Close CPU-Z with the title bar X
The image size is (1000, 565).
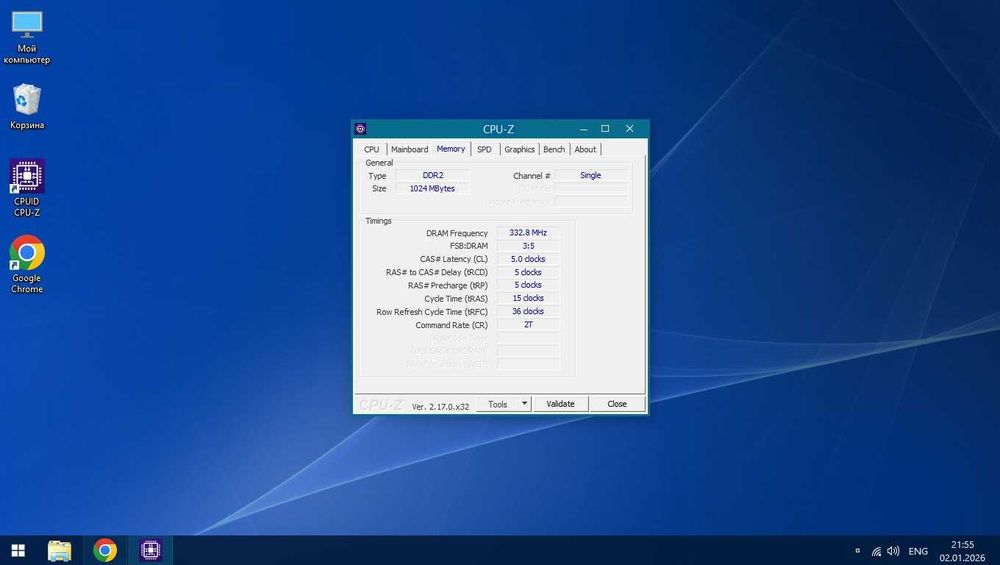[629, 129]
